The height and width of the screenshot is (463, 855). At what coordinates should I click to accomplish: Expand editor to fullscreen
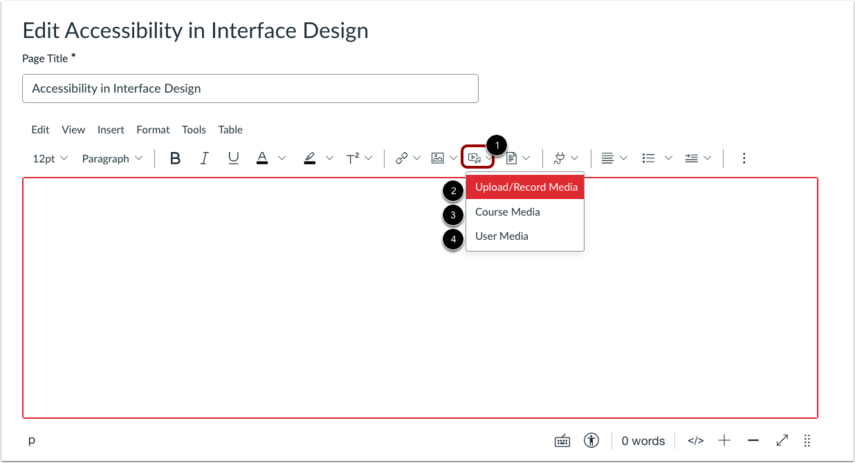click(782, 440)
